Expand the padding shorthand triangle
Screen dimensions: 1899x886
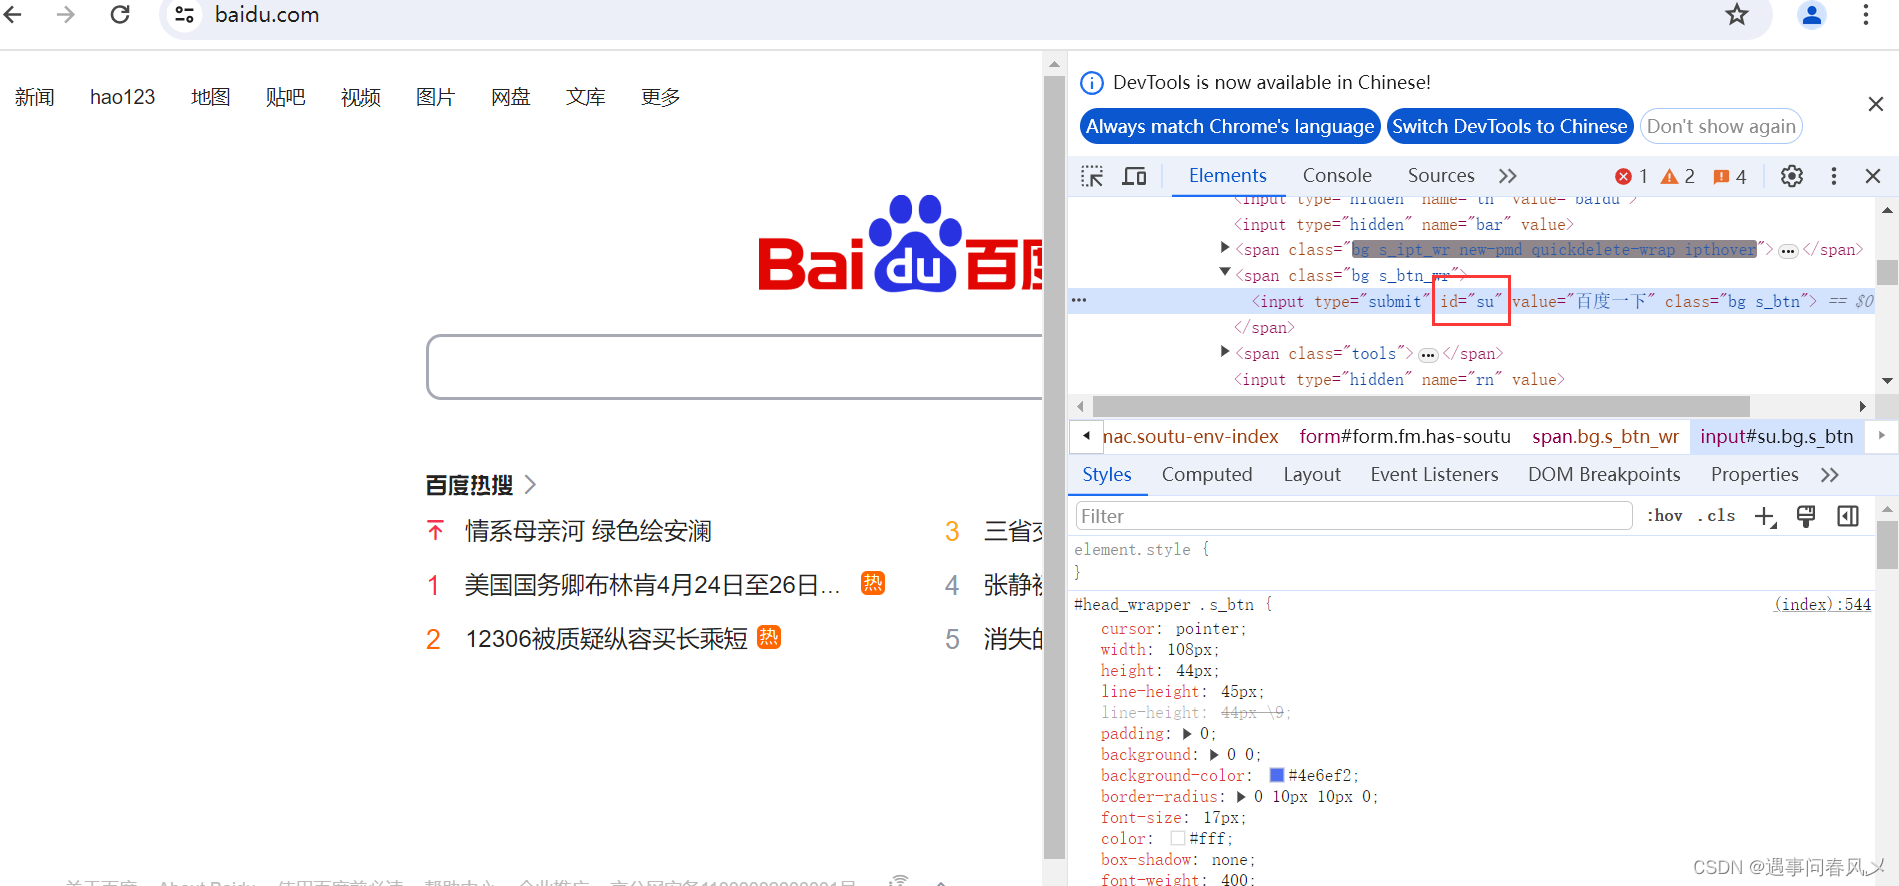click(1187, 734)
